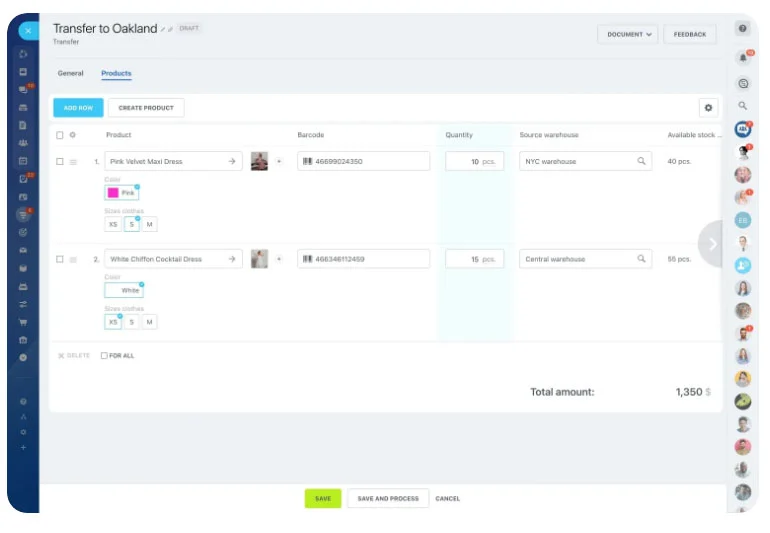The image size is (770, 533).
Task: Click the search icon in right sidebar
Action: pos(743,105)
